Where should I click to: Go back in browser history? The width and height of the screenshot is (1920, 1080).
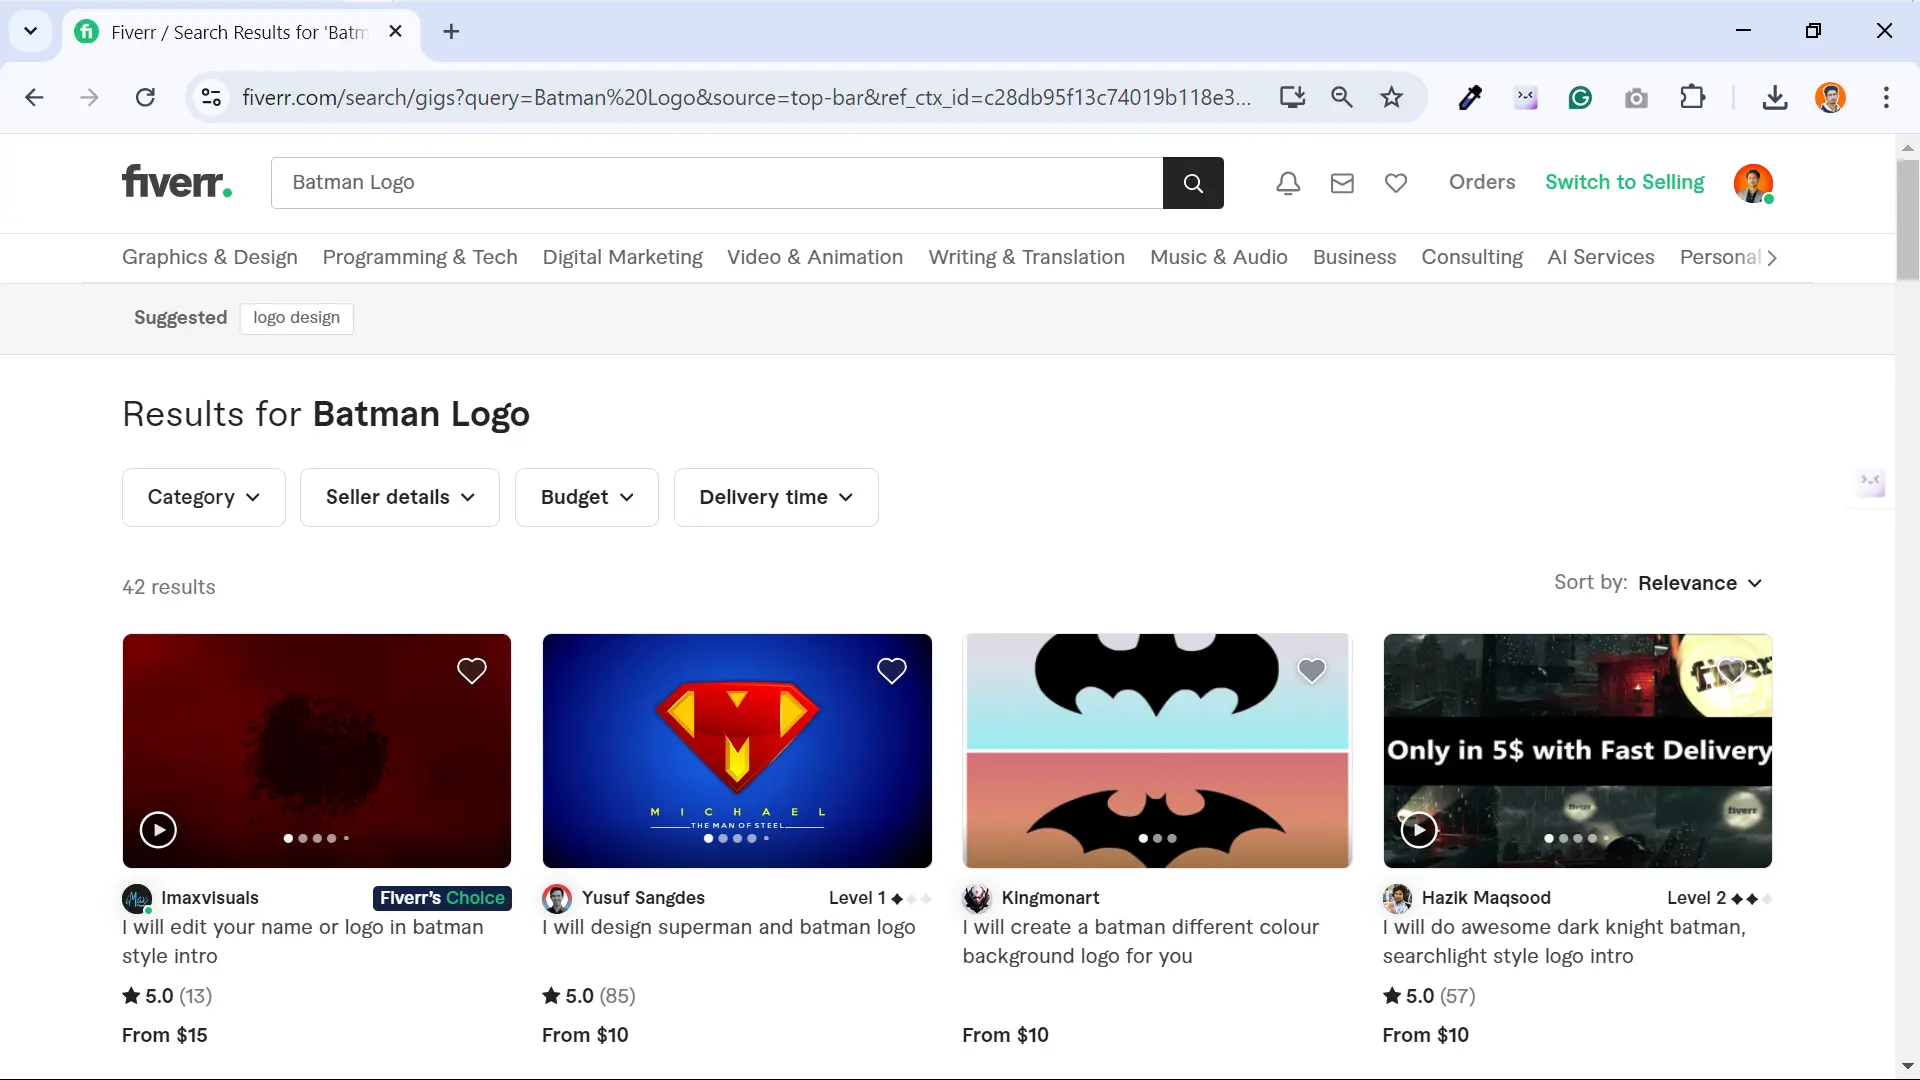click(34, 97)
